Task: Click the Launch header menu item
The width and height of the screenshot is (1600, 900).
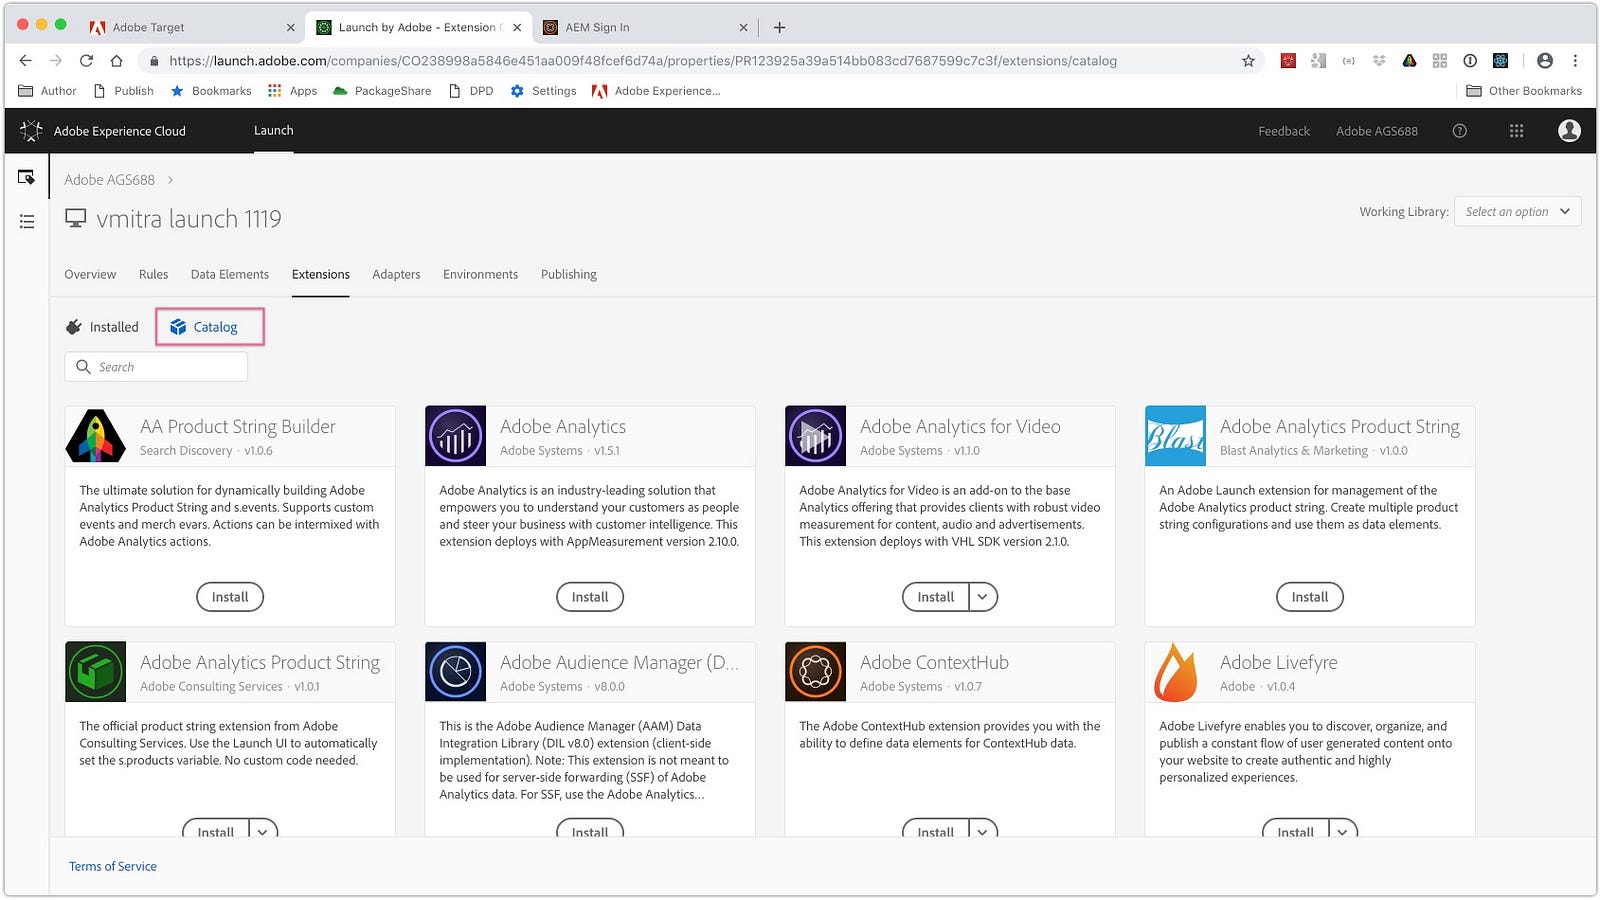Action: [x=273, y=131]
